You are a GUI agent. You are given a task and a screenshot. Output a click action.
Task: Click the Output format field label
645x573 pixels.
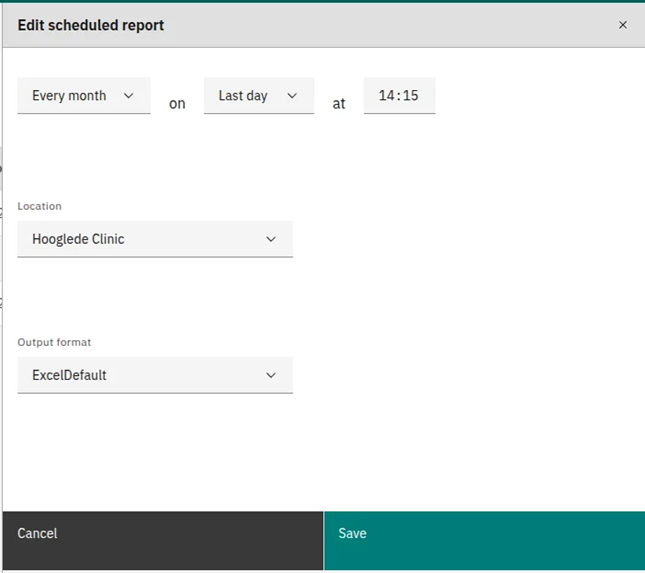click(x=54, y=342)
